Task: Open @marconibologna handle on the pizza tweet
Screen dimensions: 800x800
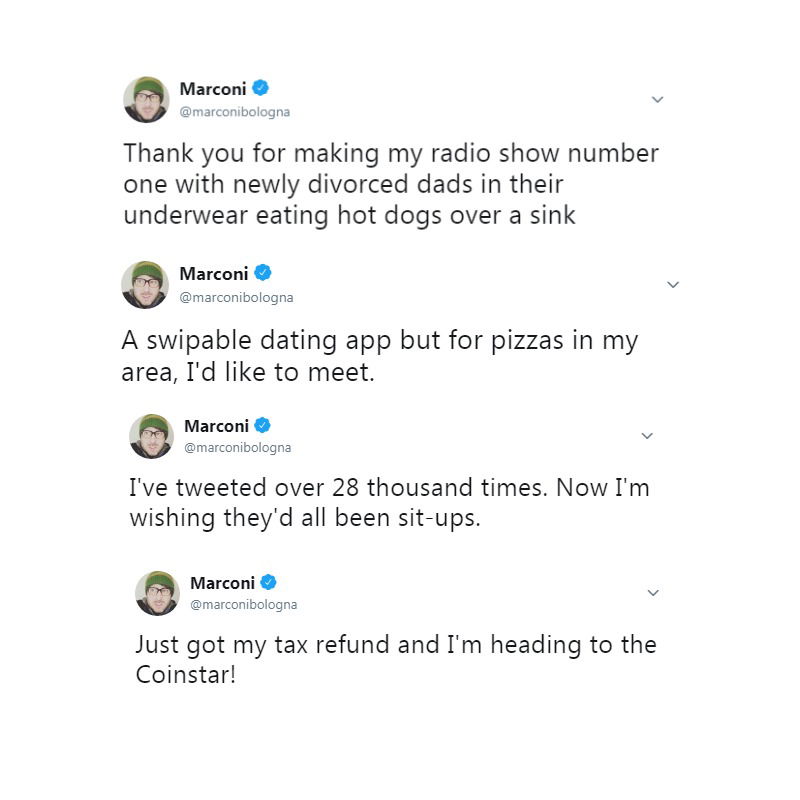Action: pyautogui.click(x=236, y=297)
